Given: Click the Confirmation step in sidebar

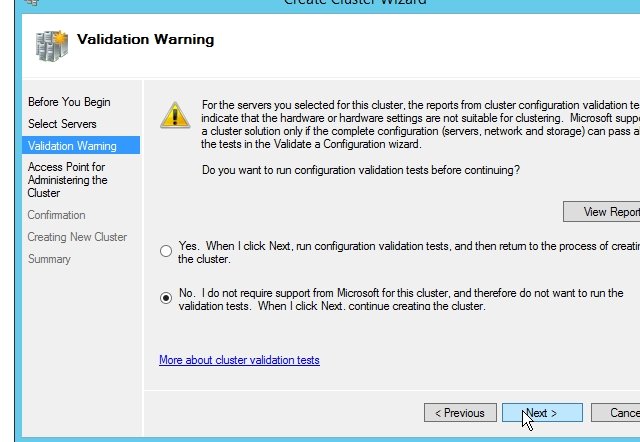Looking at the screenshot, I should (x=56, y=215).
